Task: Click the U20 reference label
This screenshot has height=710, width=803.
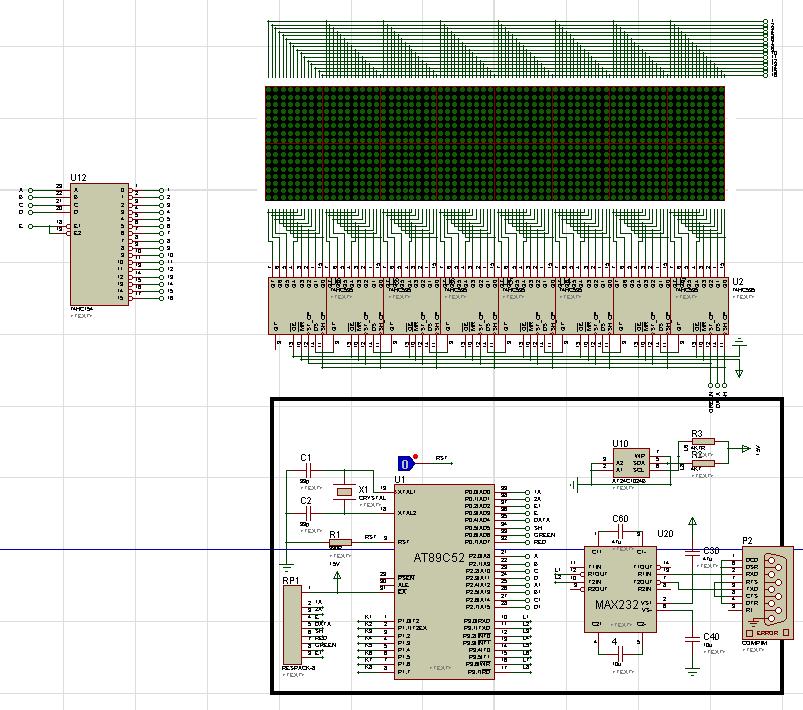Action: point(665,534)
